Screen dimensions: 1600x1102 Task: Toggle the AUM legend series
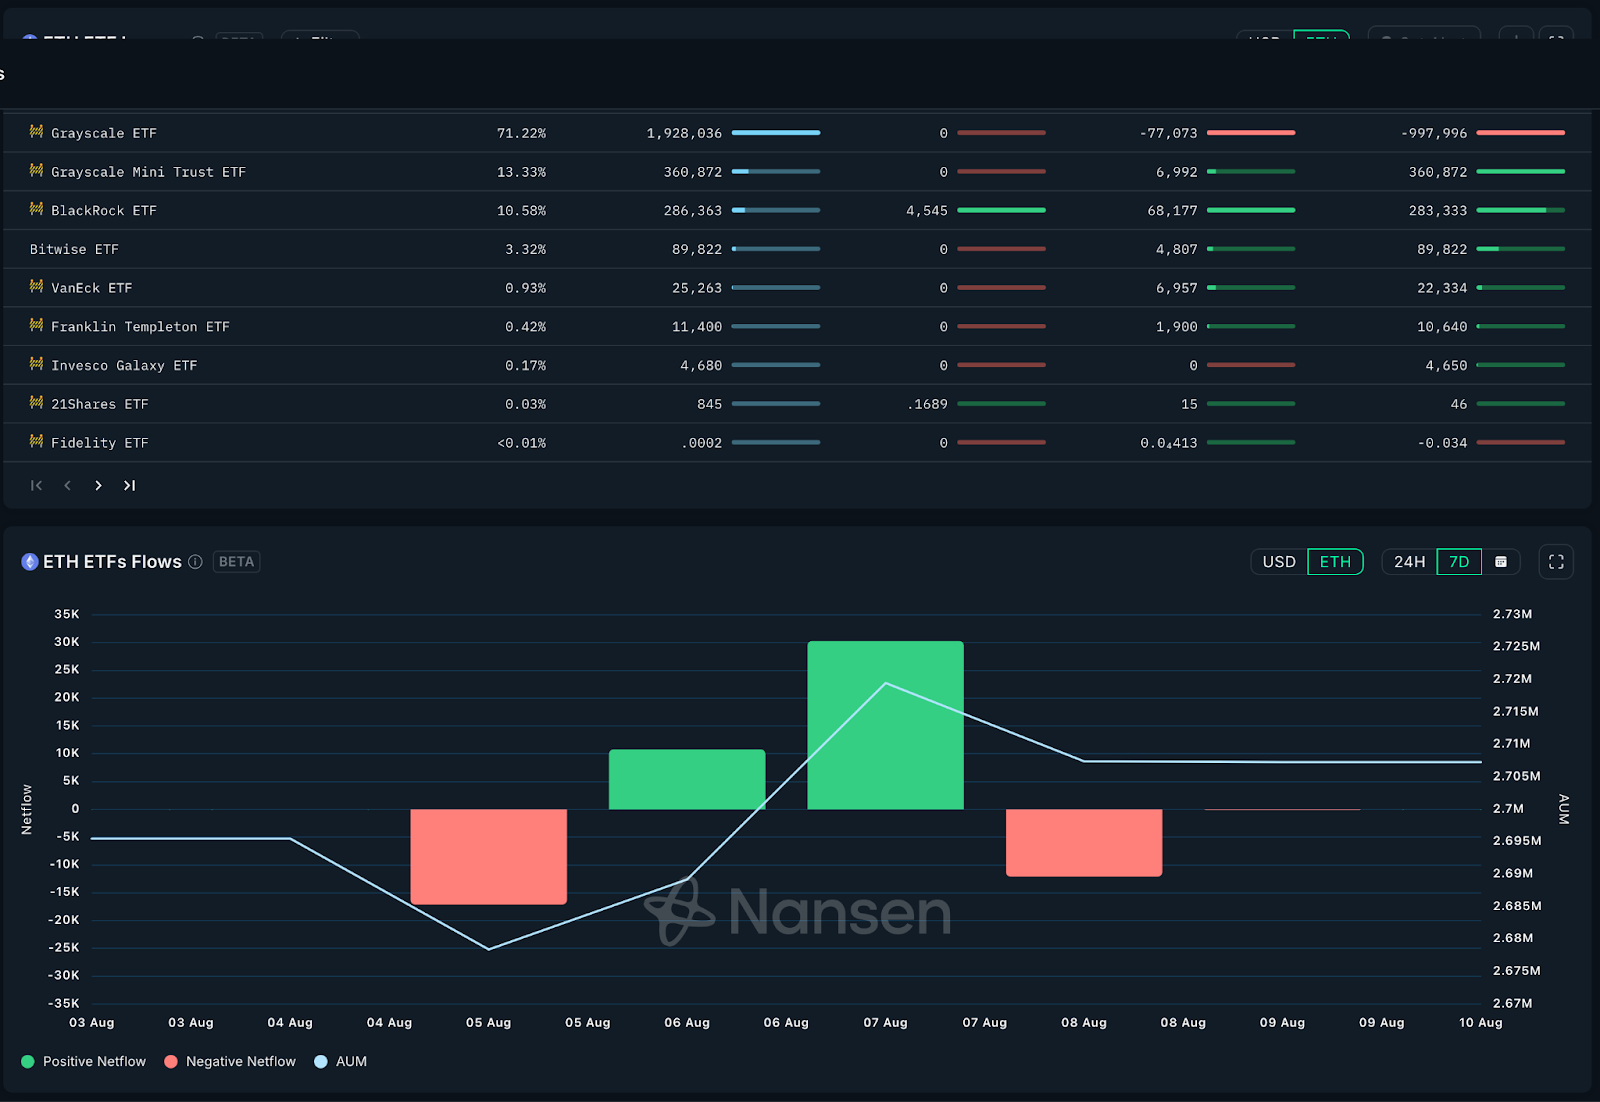coord(341,1062)
